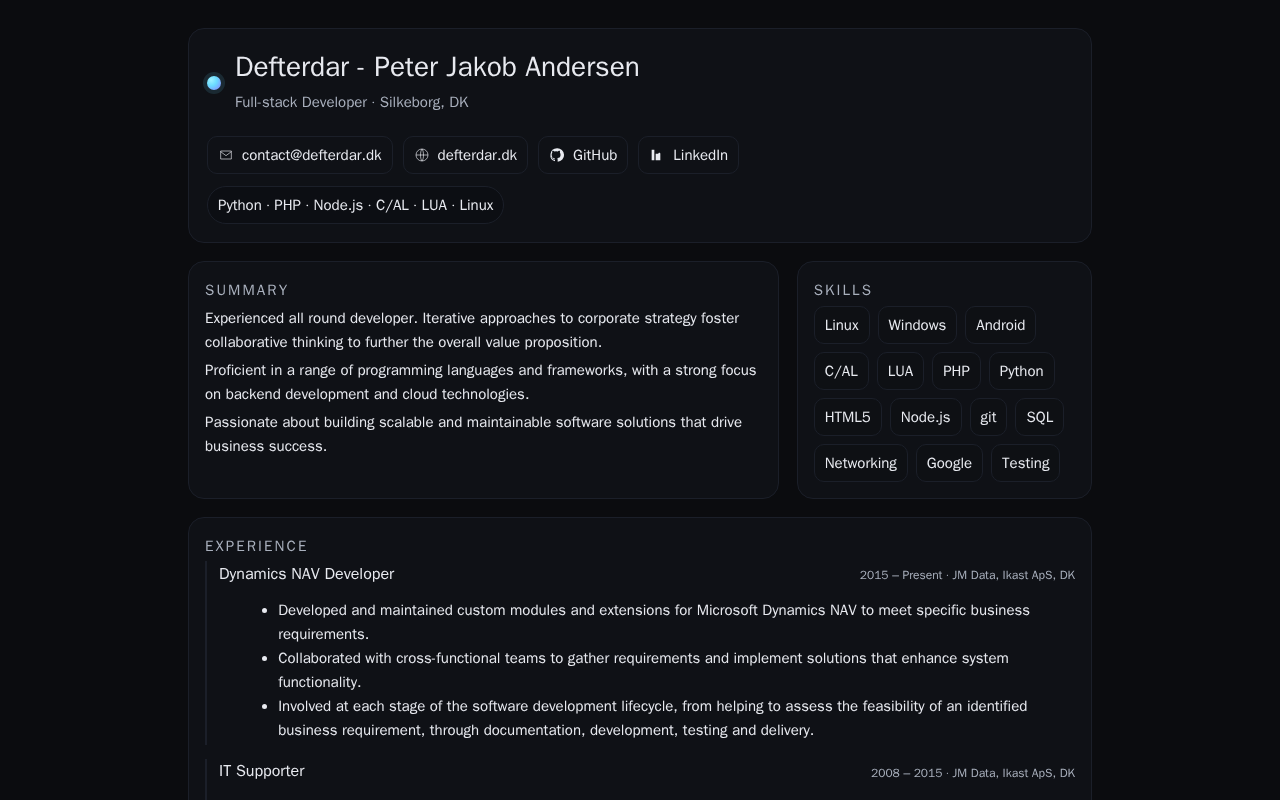
Task: Click the Networking skill chip
Action: 860,463
